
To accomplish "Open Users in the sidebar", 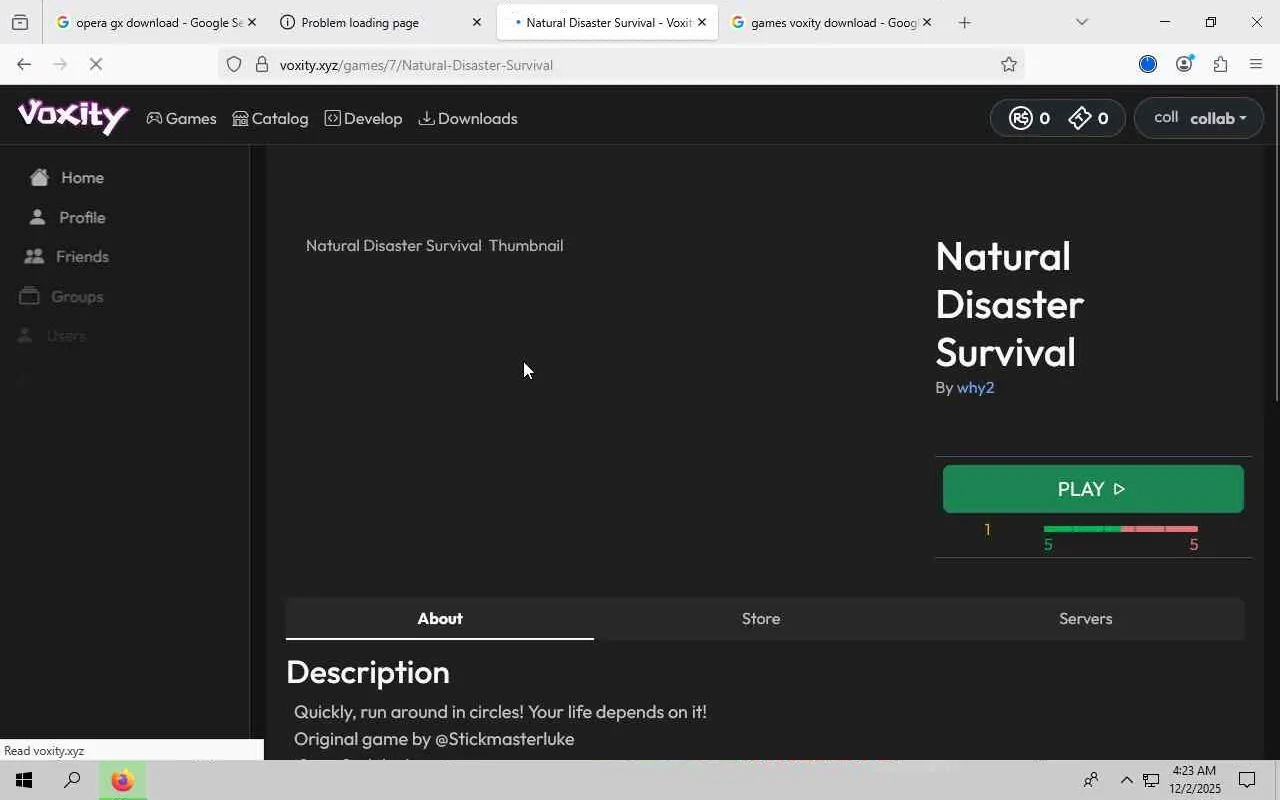I will point(54,336).
